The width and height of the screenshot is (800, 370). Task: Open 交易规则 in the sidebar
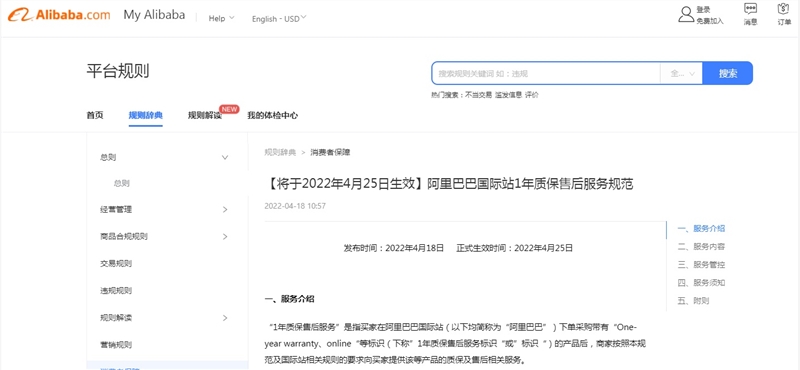pos(116,264)
